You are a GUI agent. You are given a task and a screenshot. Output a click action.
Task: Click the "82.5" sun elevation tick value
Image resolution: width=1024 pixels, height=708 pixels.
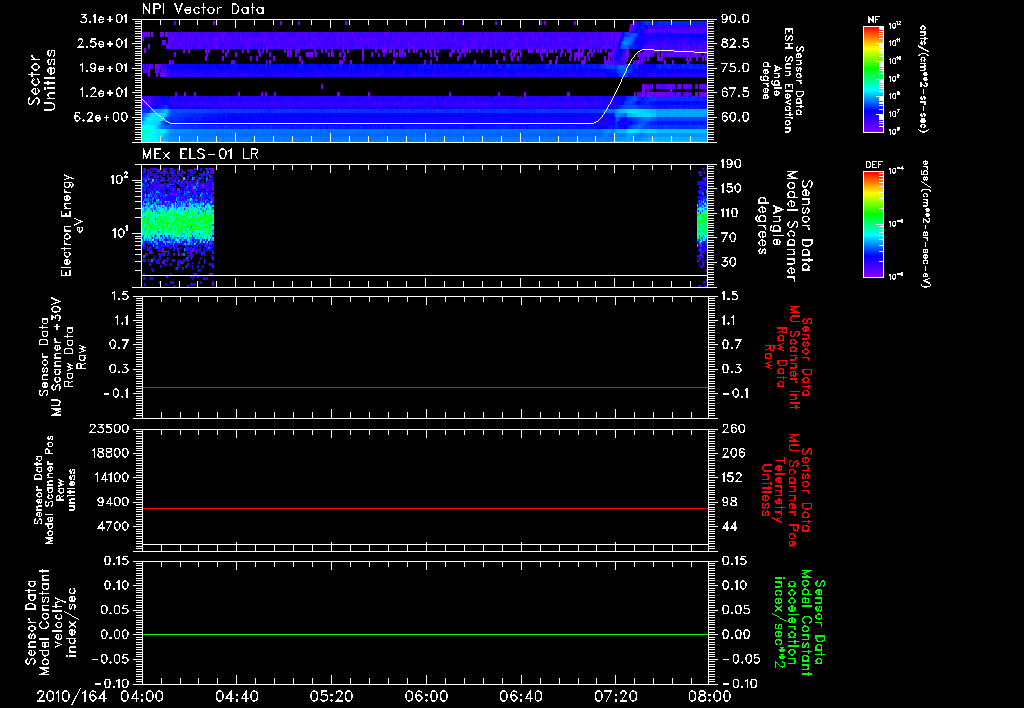click(735, 43)
